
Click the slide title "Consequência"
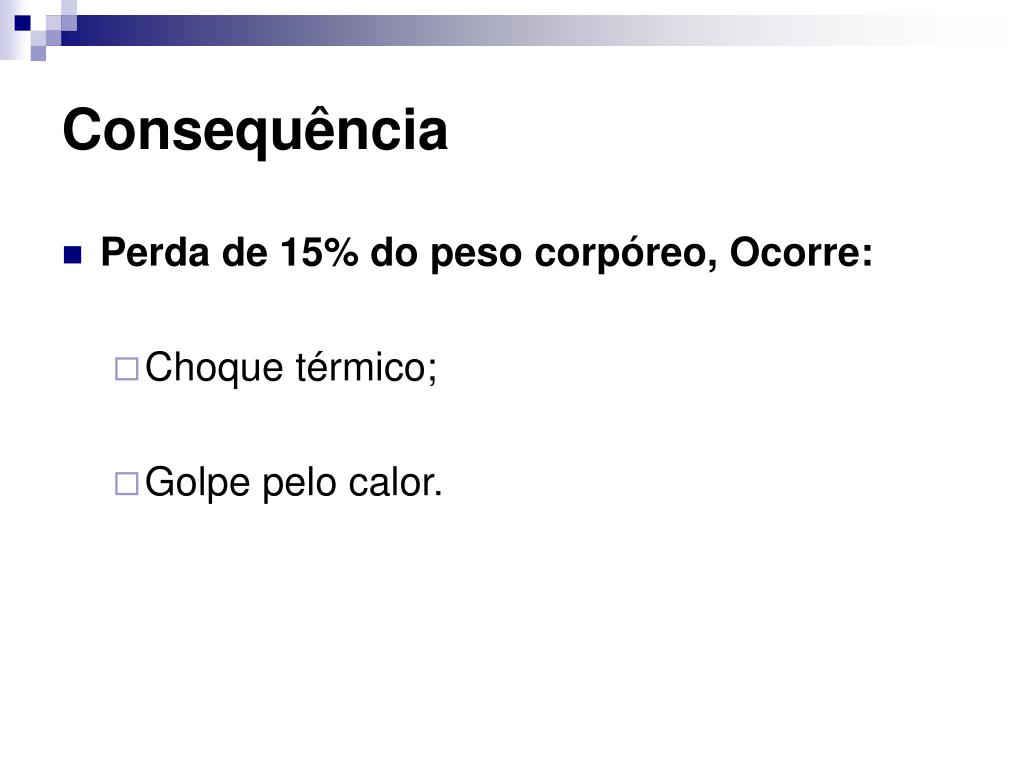255,131
